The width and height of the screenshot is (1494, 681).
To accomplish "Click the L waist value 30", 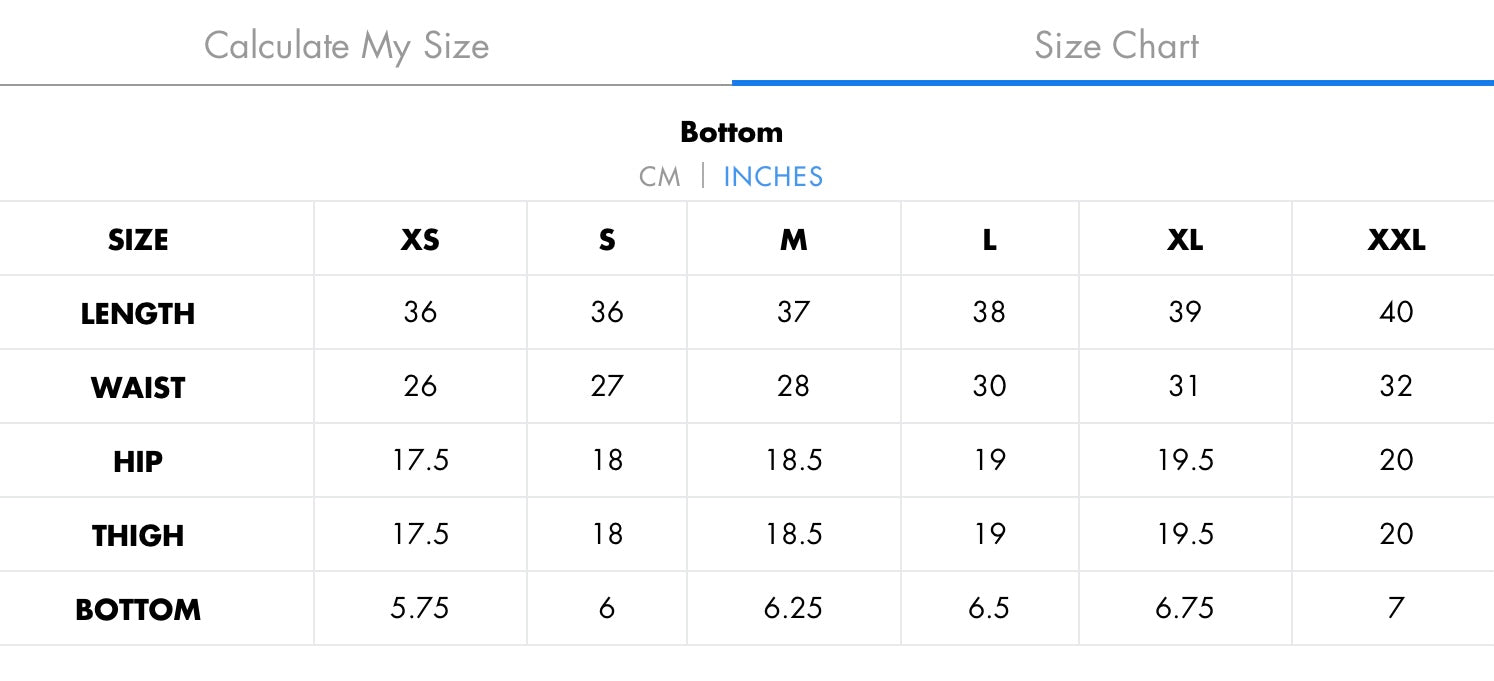I will pyautogui.click(x=989, y=386).
